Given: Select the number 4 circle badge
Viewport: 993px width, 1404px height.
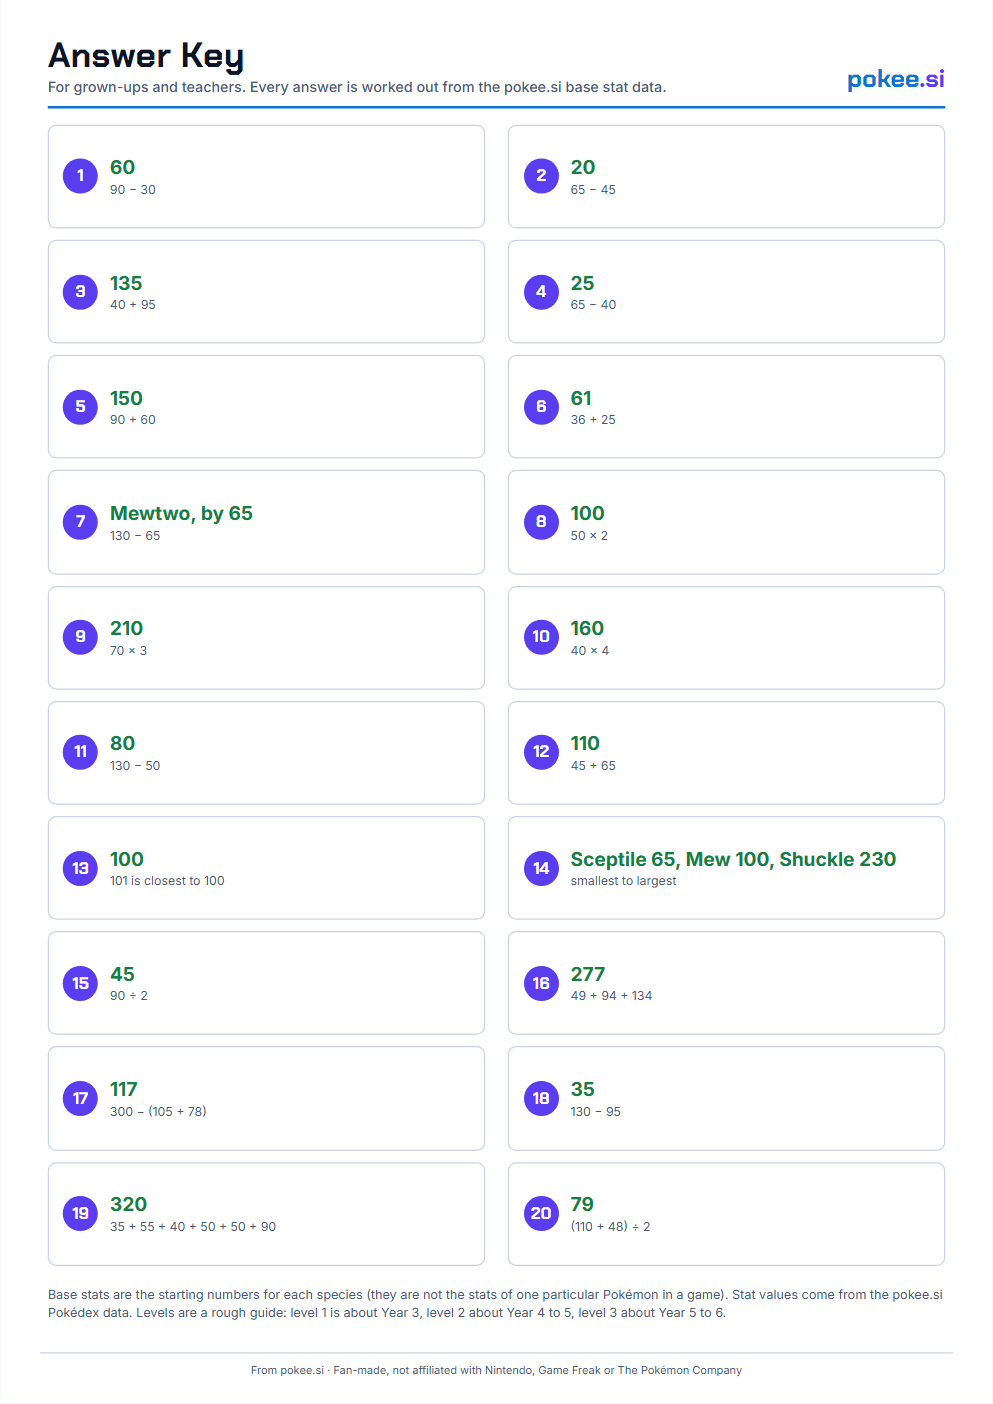Looking at the screenshot, I should (x=541, y=292).
